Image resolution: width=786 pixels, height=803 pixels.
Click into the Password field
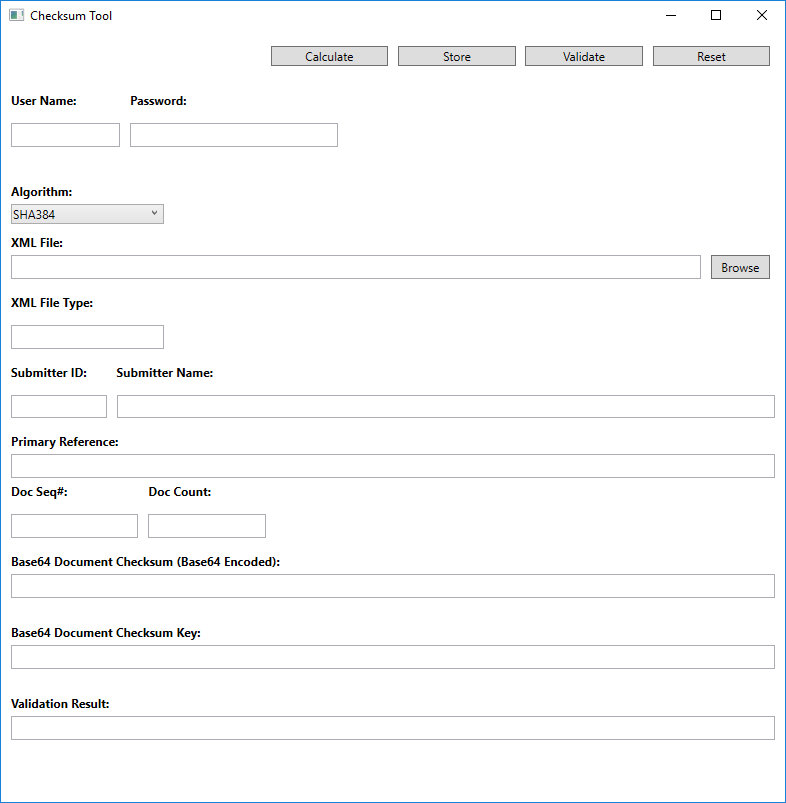[233, 135]
